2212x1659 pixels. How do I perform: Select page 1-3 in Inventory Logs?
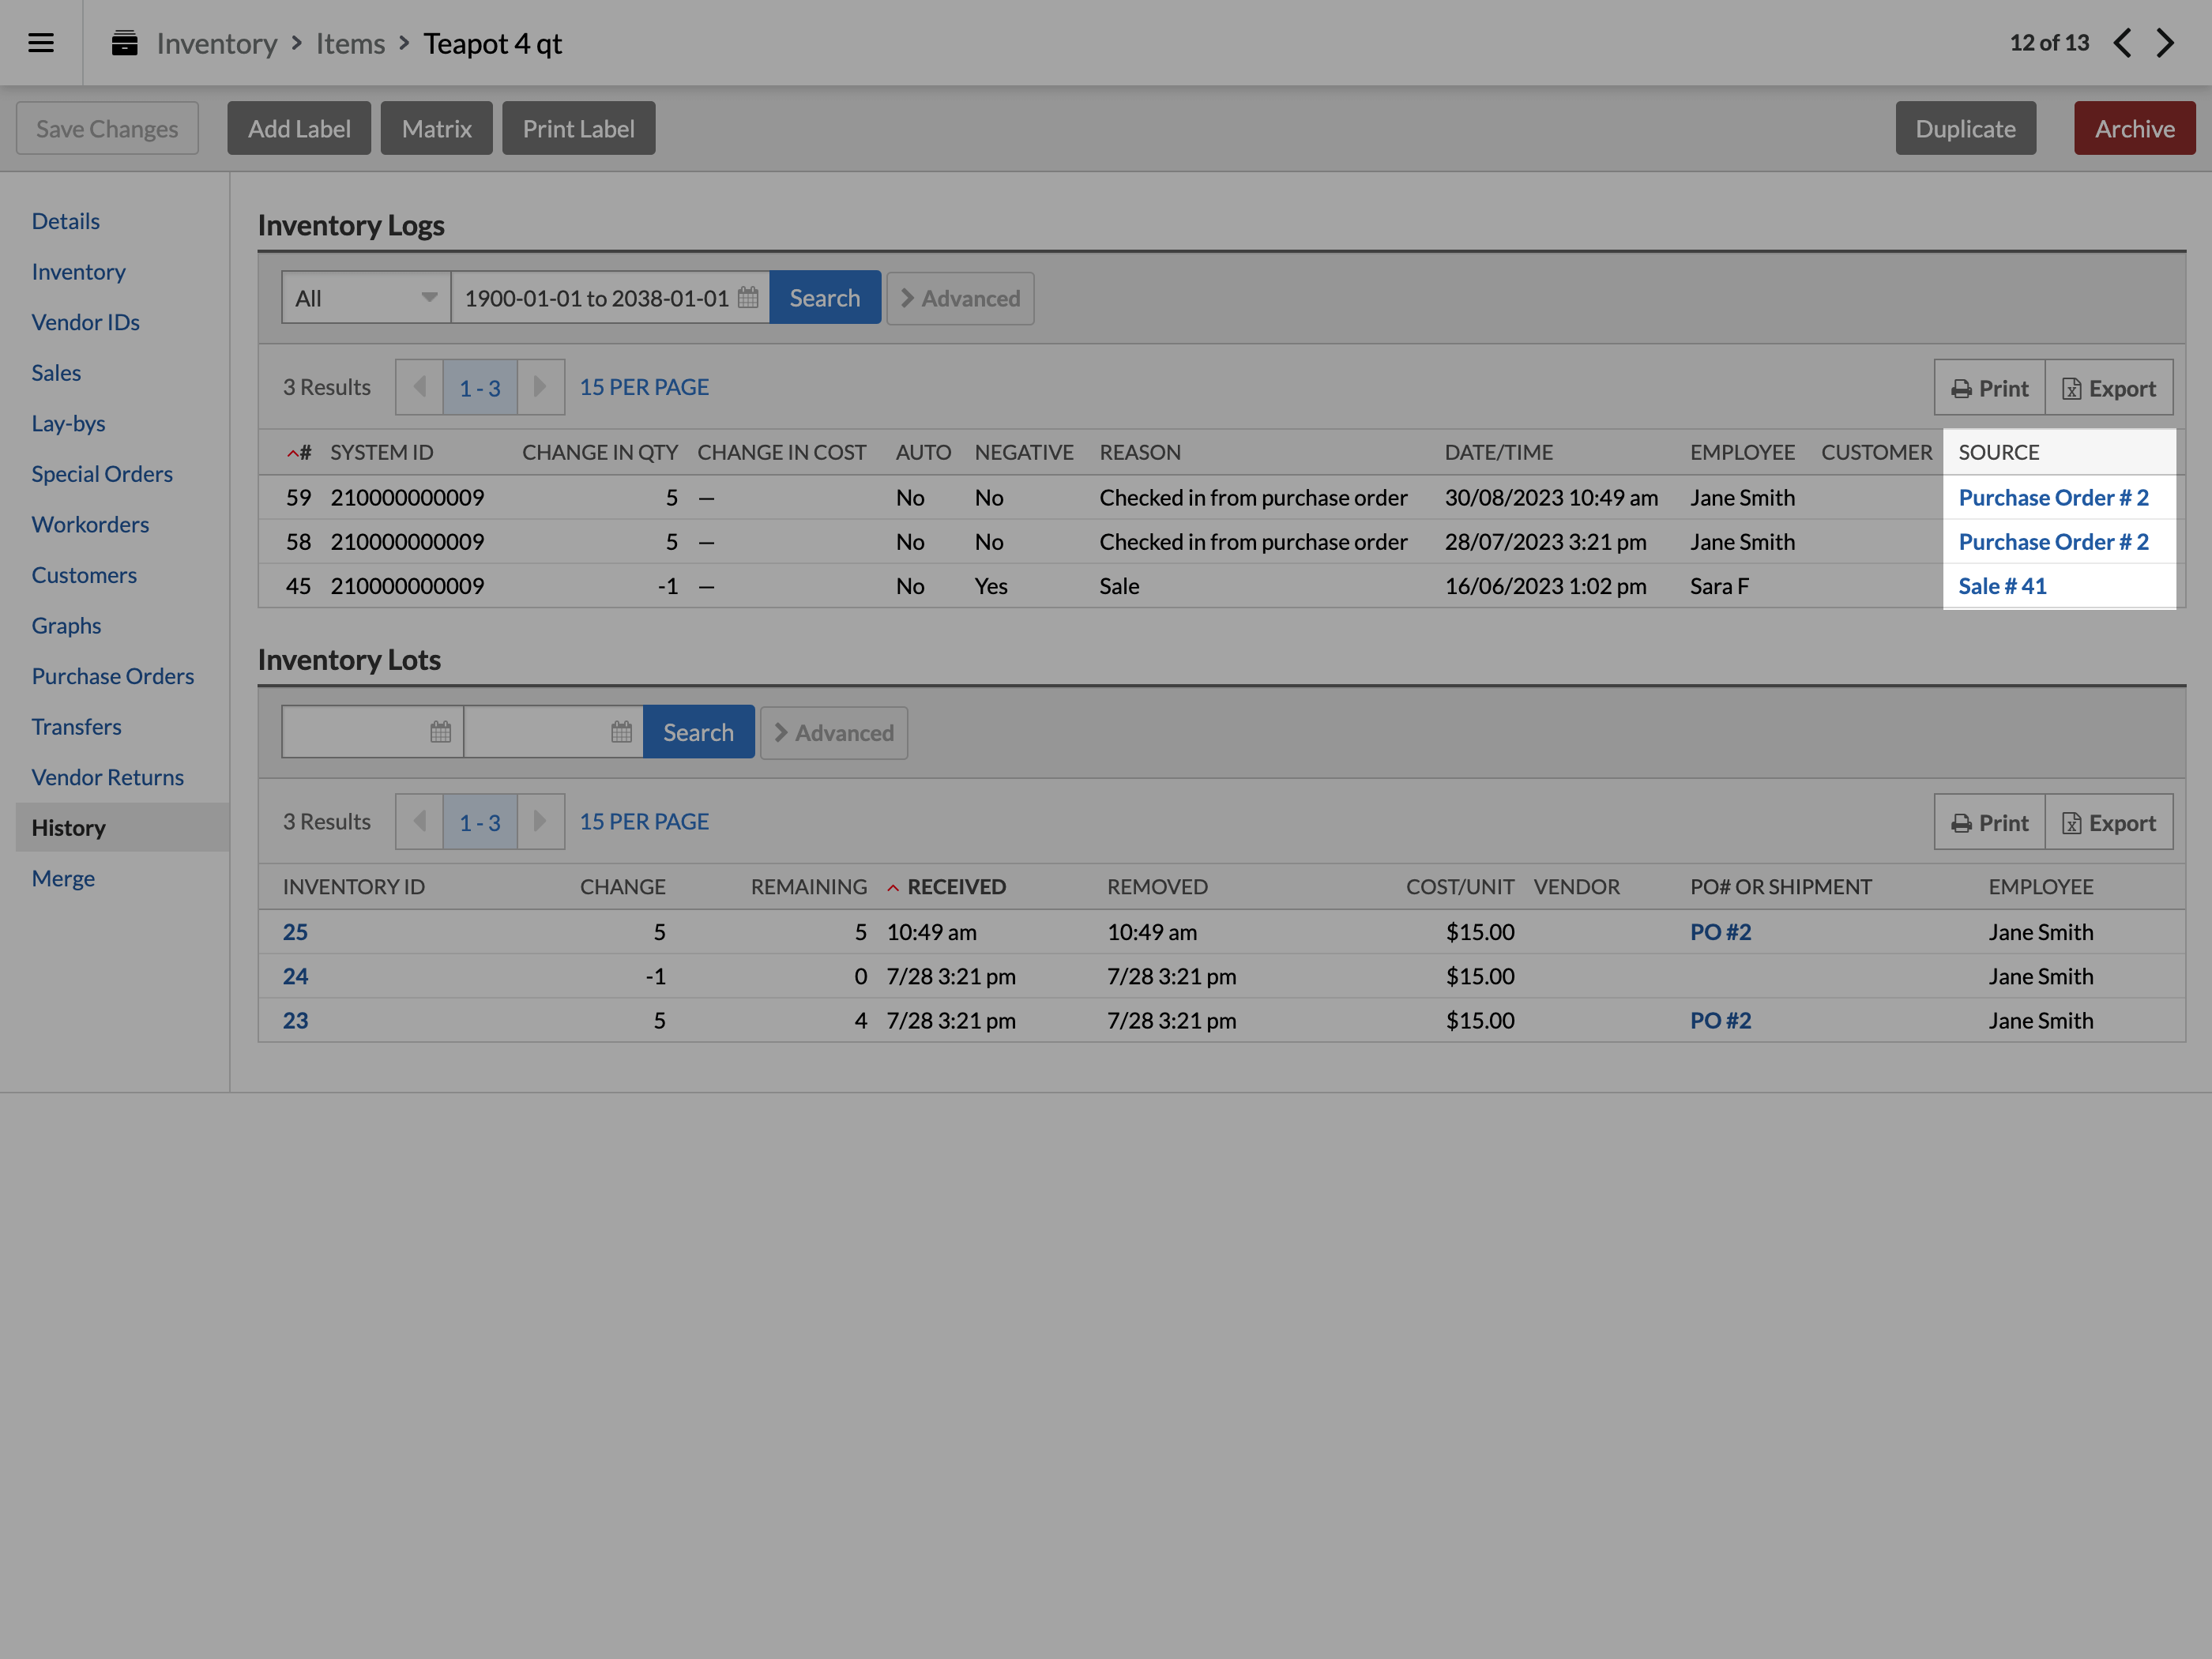click(x=480, y=387)
